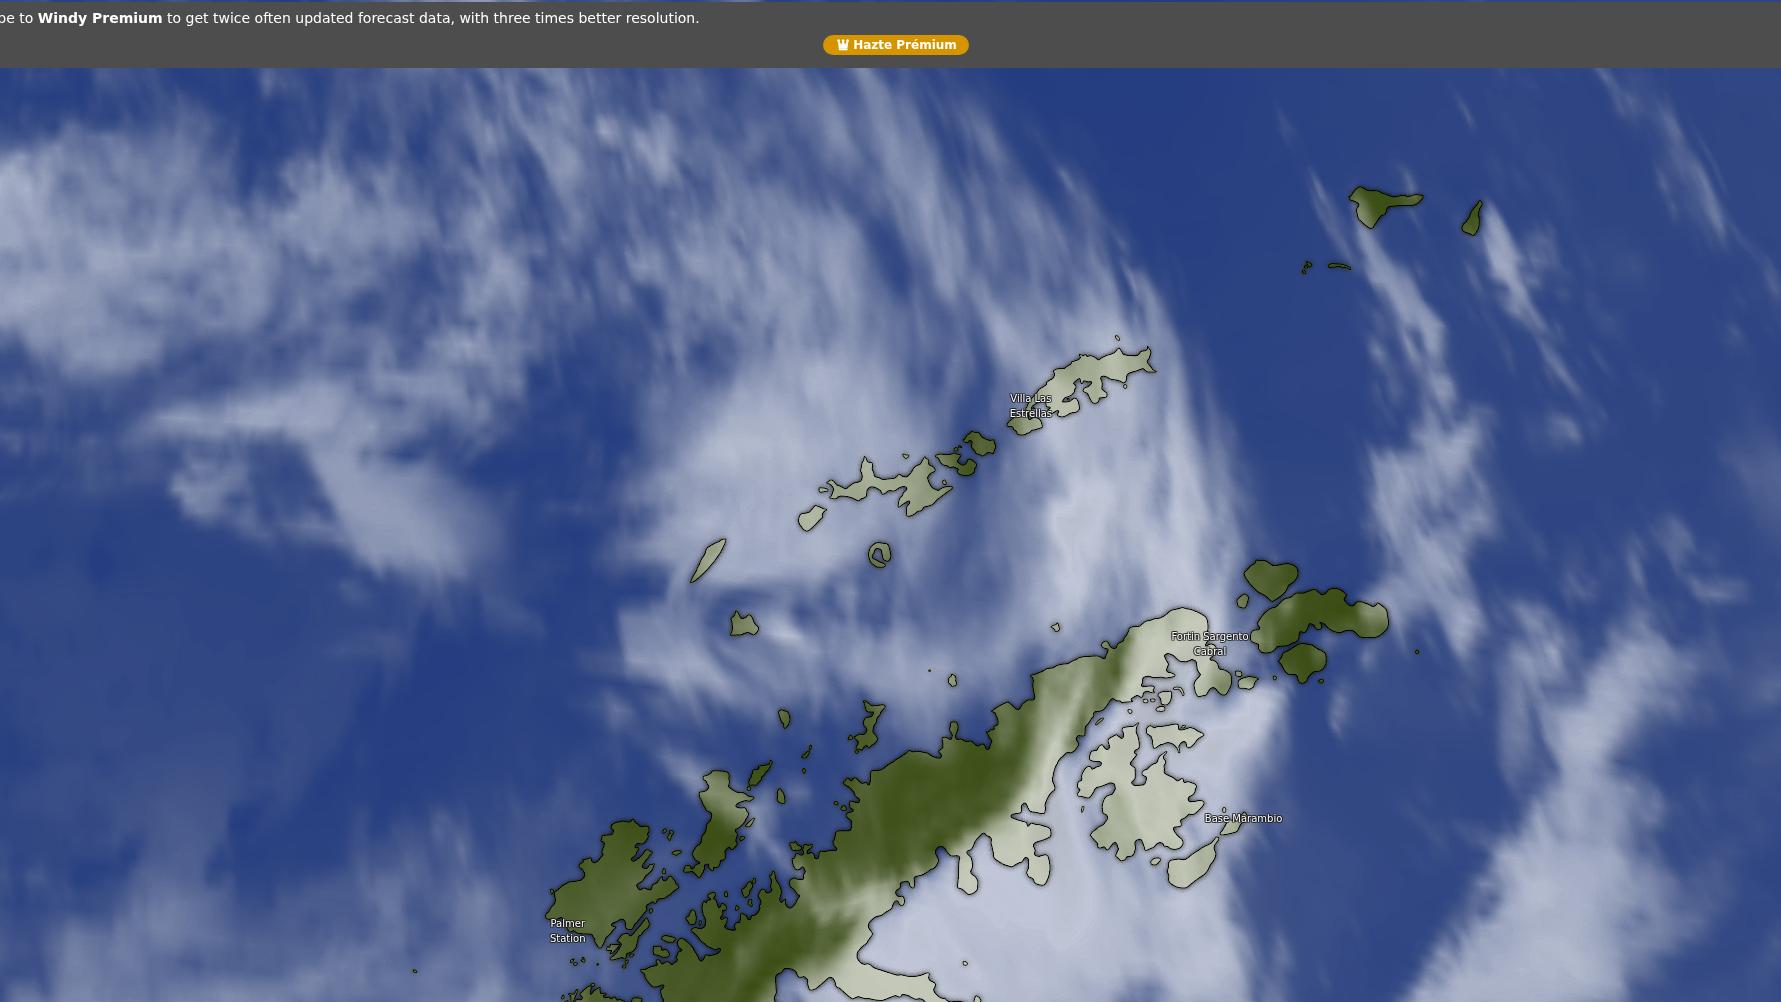Viewport: 1781px width, 1002px height.
Task: Click the crown icon on Hazte Prémium
Action: [x=843, y=45]
